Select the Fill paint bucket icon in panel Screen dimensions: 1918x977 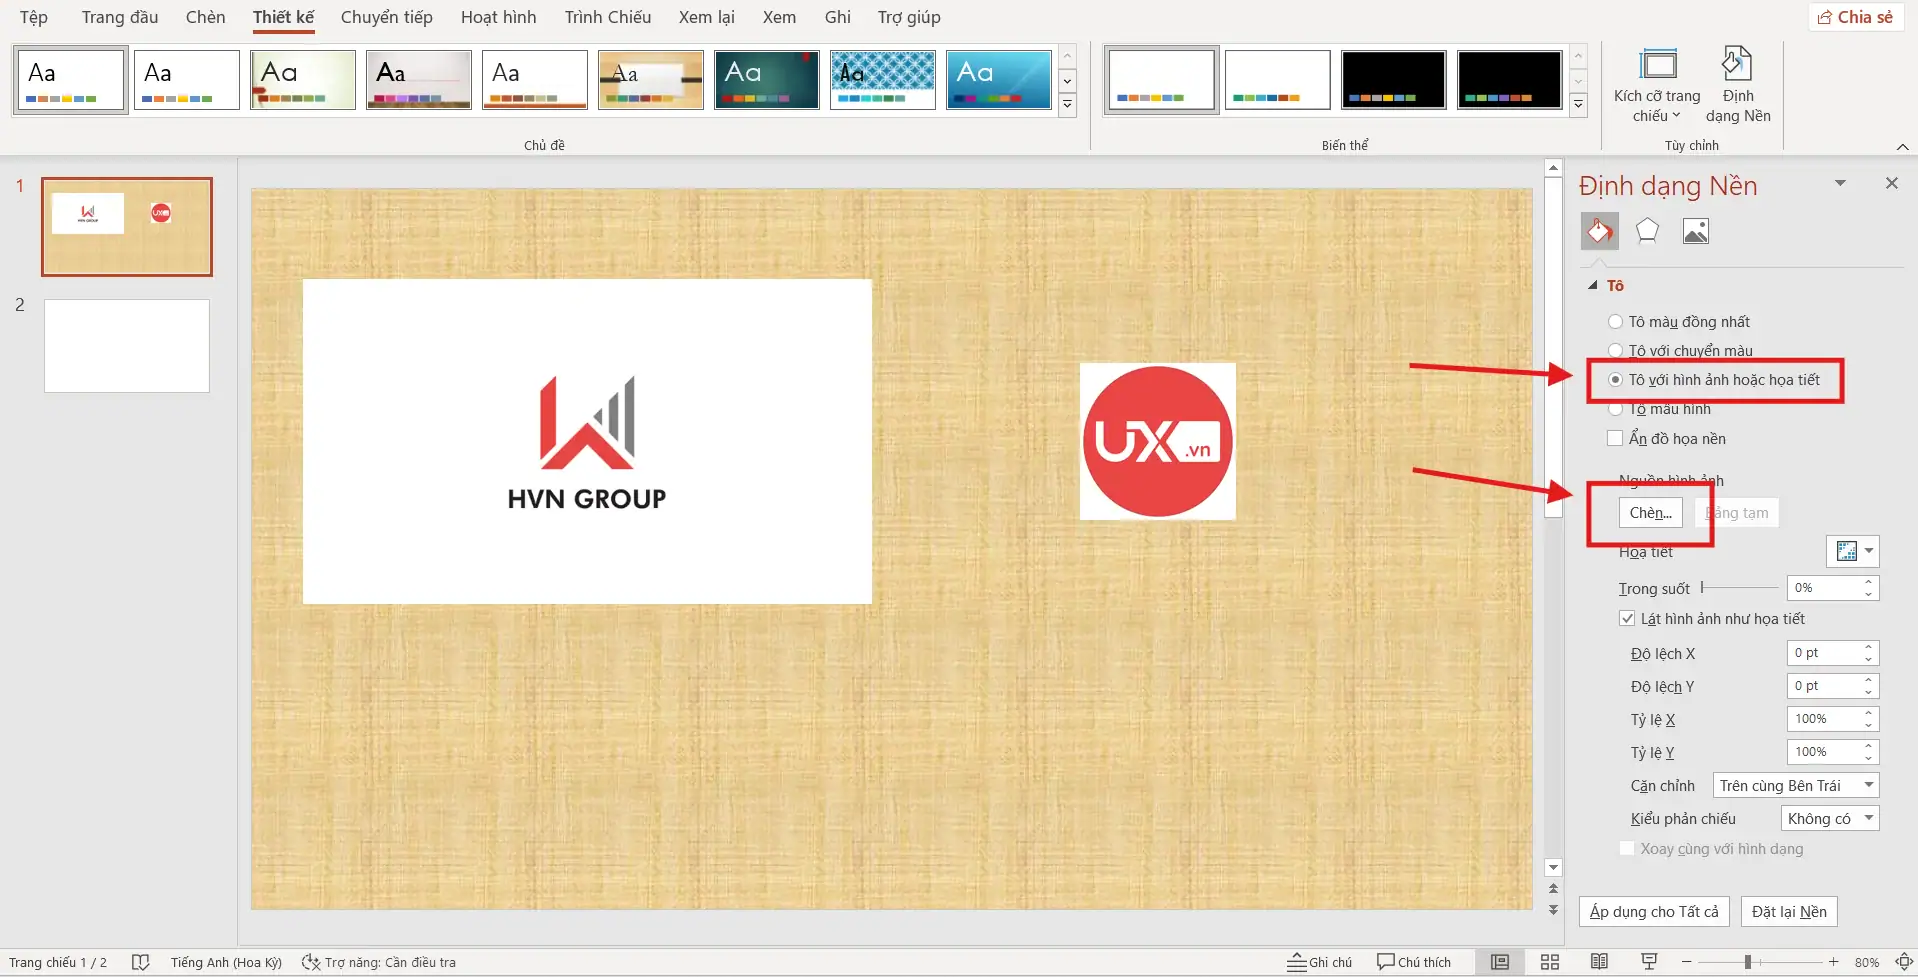[1600, 230]
